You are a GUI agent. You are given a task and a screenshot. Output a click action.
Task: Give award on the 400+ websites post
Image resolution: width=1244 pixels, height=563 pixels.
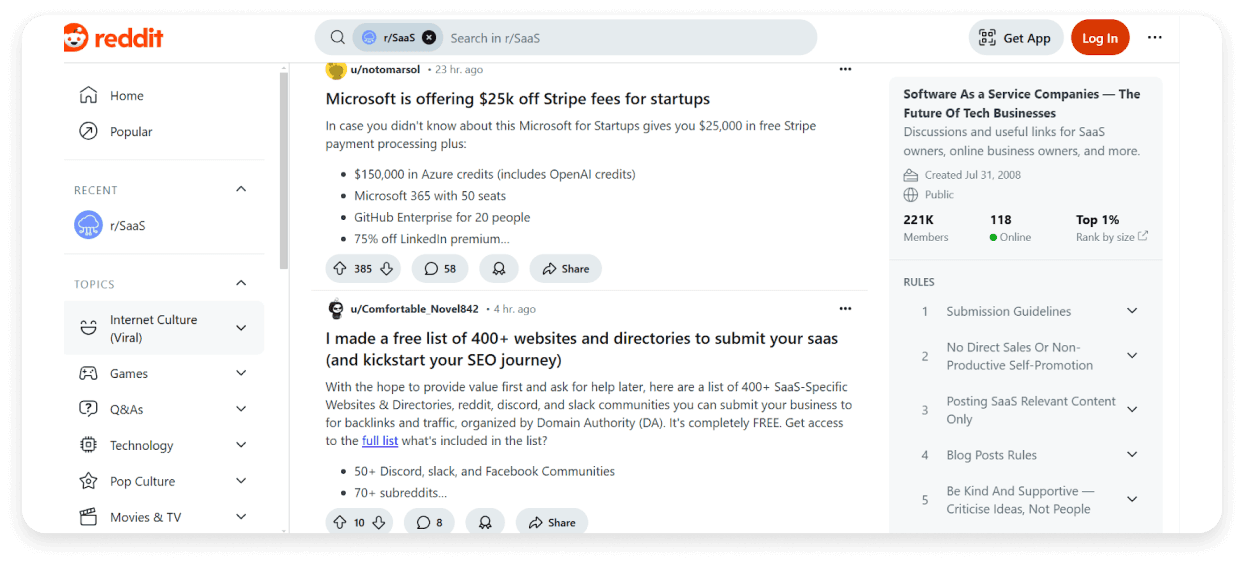click(x=485, y=523)
